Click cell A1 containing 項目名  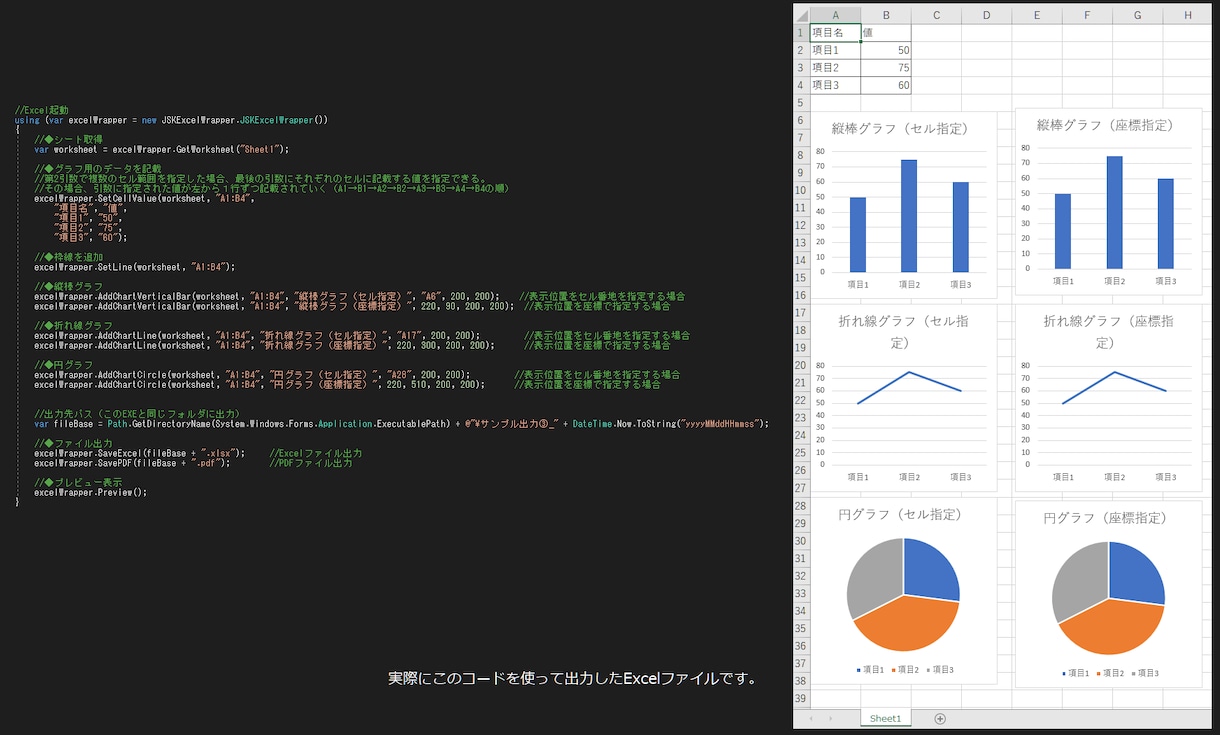point(835,32)
